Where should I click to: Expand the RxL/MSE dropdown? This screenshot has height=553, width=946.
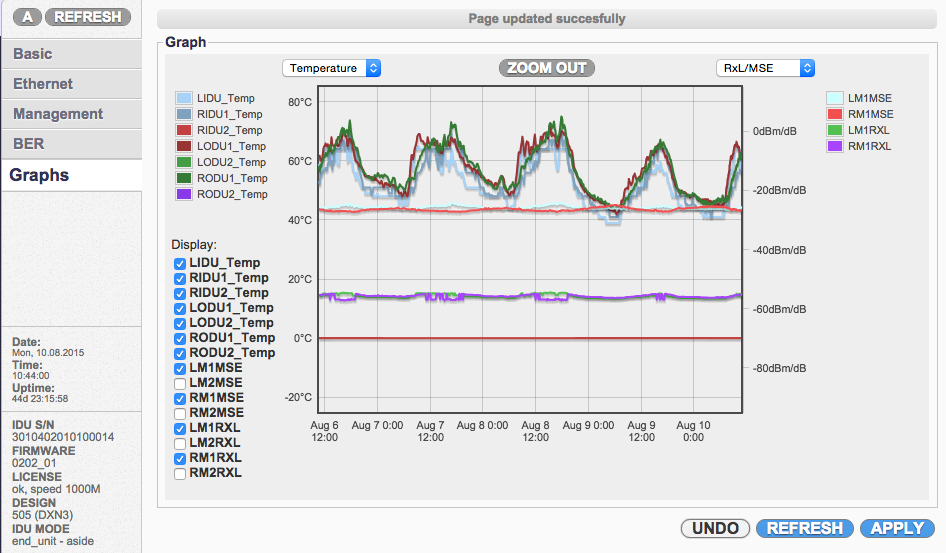(765, 68)
